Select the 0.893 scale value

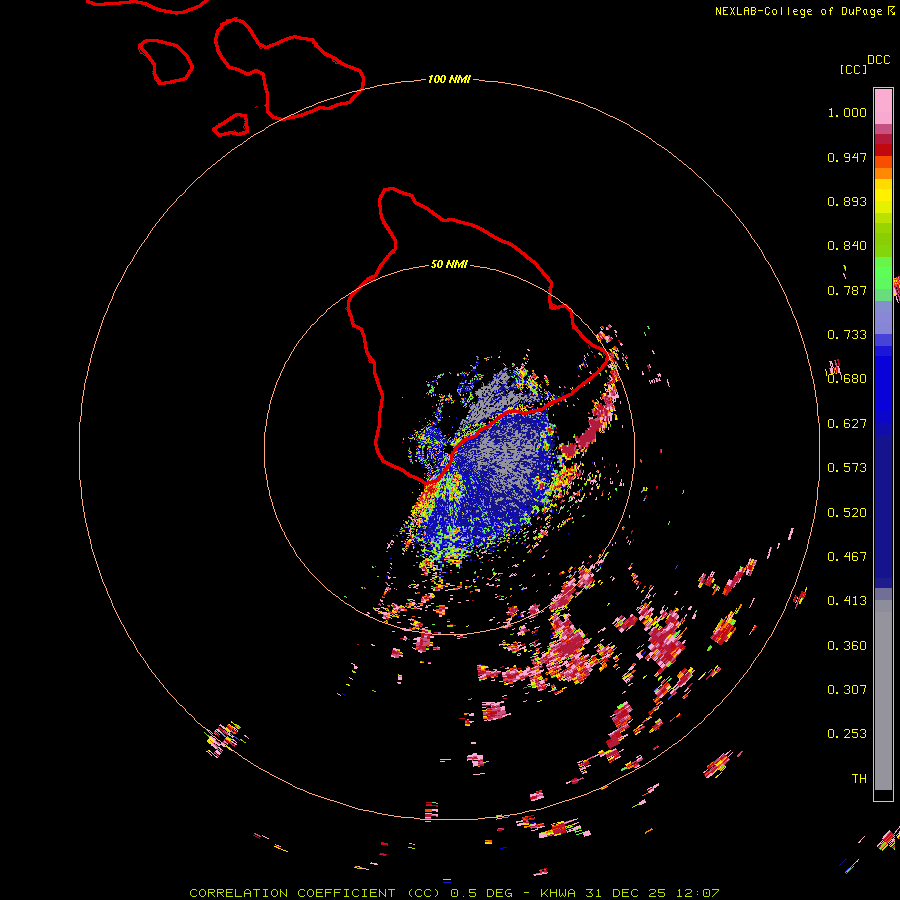click(847, 201)
